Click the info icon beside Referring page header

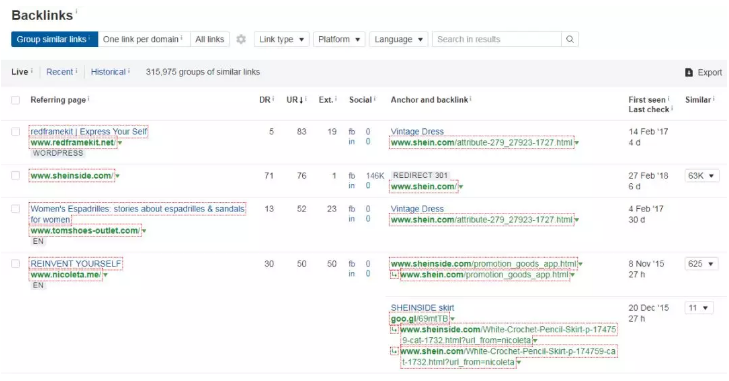[x=88, y=99]
